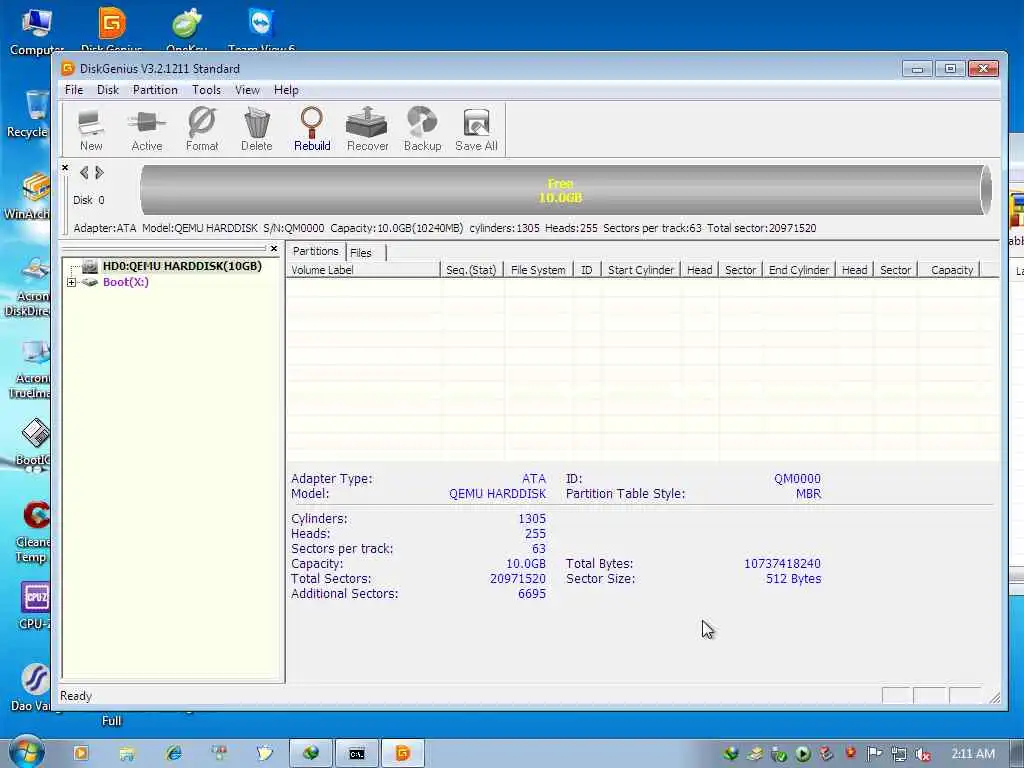Screen dimensions: 1024x768
Task: Expand the Boot(X:) tree node
Action: point(71,282)
